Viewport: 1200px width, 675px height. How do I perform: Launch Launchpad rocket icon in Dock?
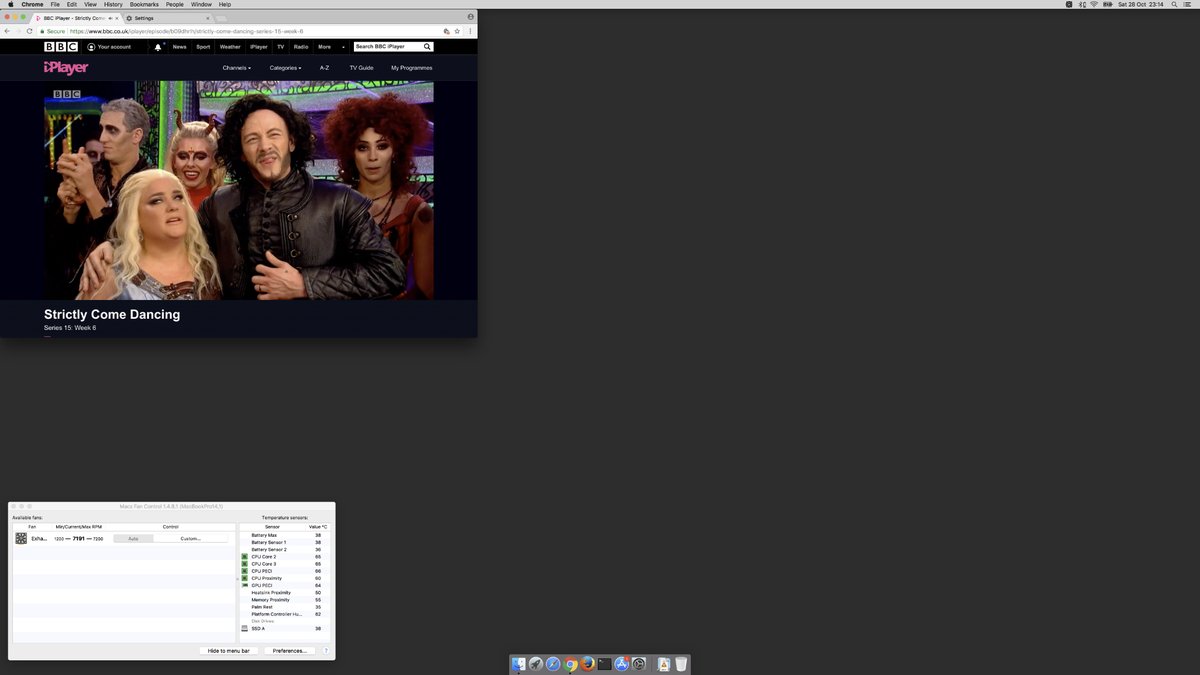536,664
